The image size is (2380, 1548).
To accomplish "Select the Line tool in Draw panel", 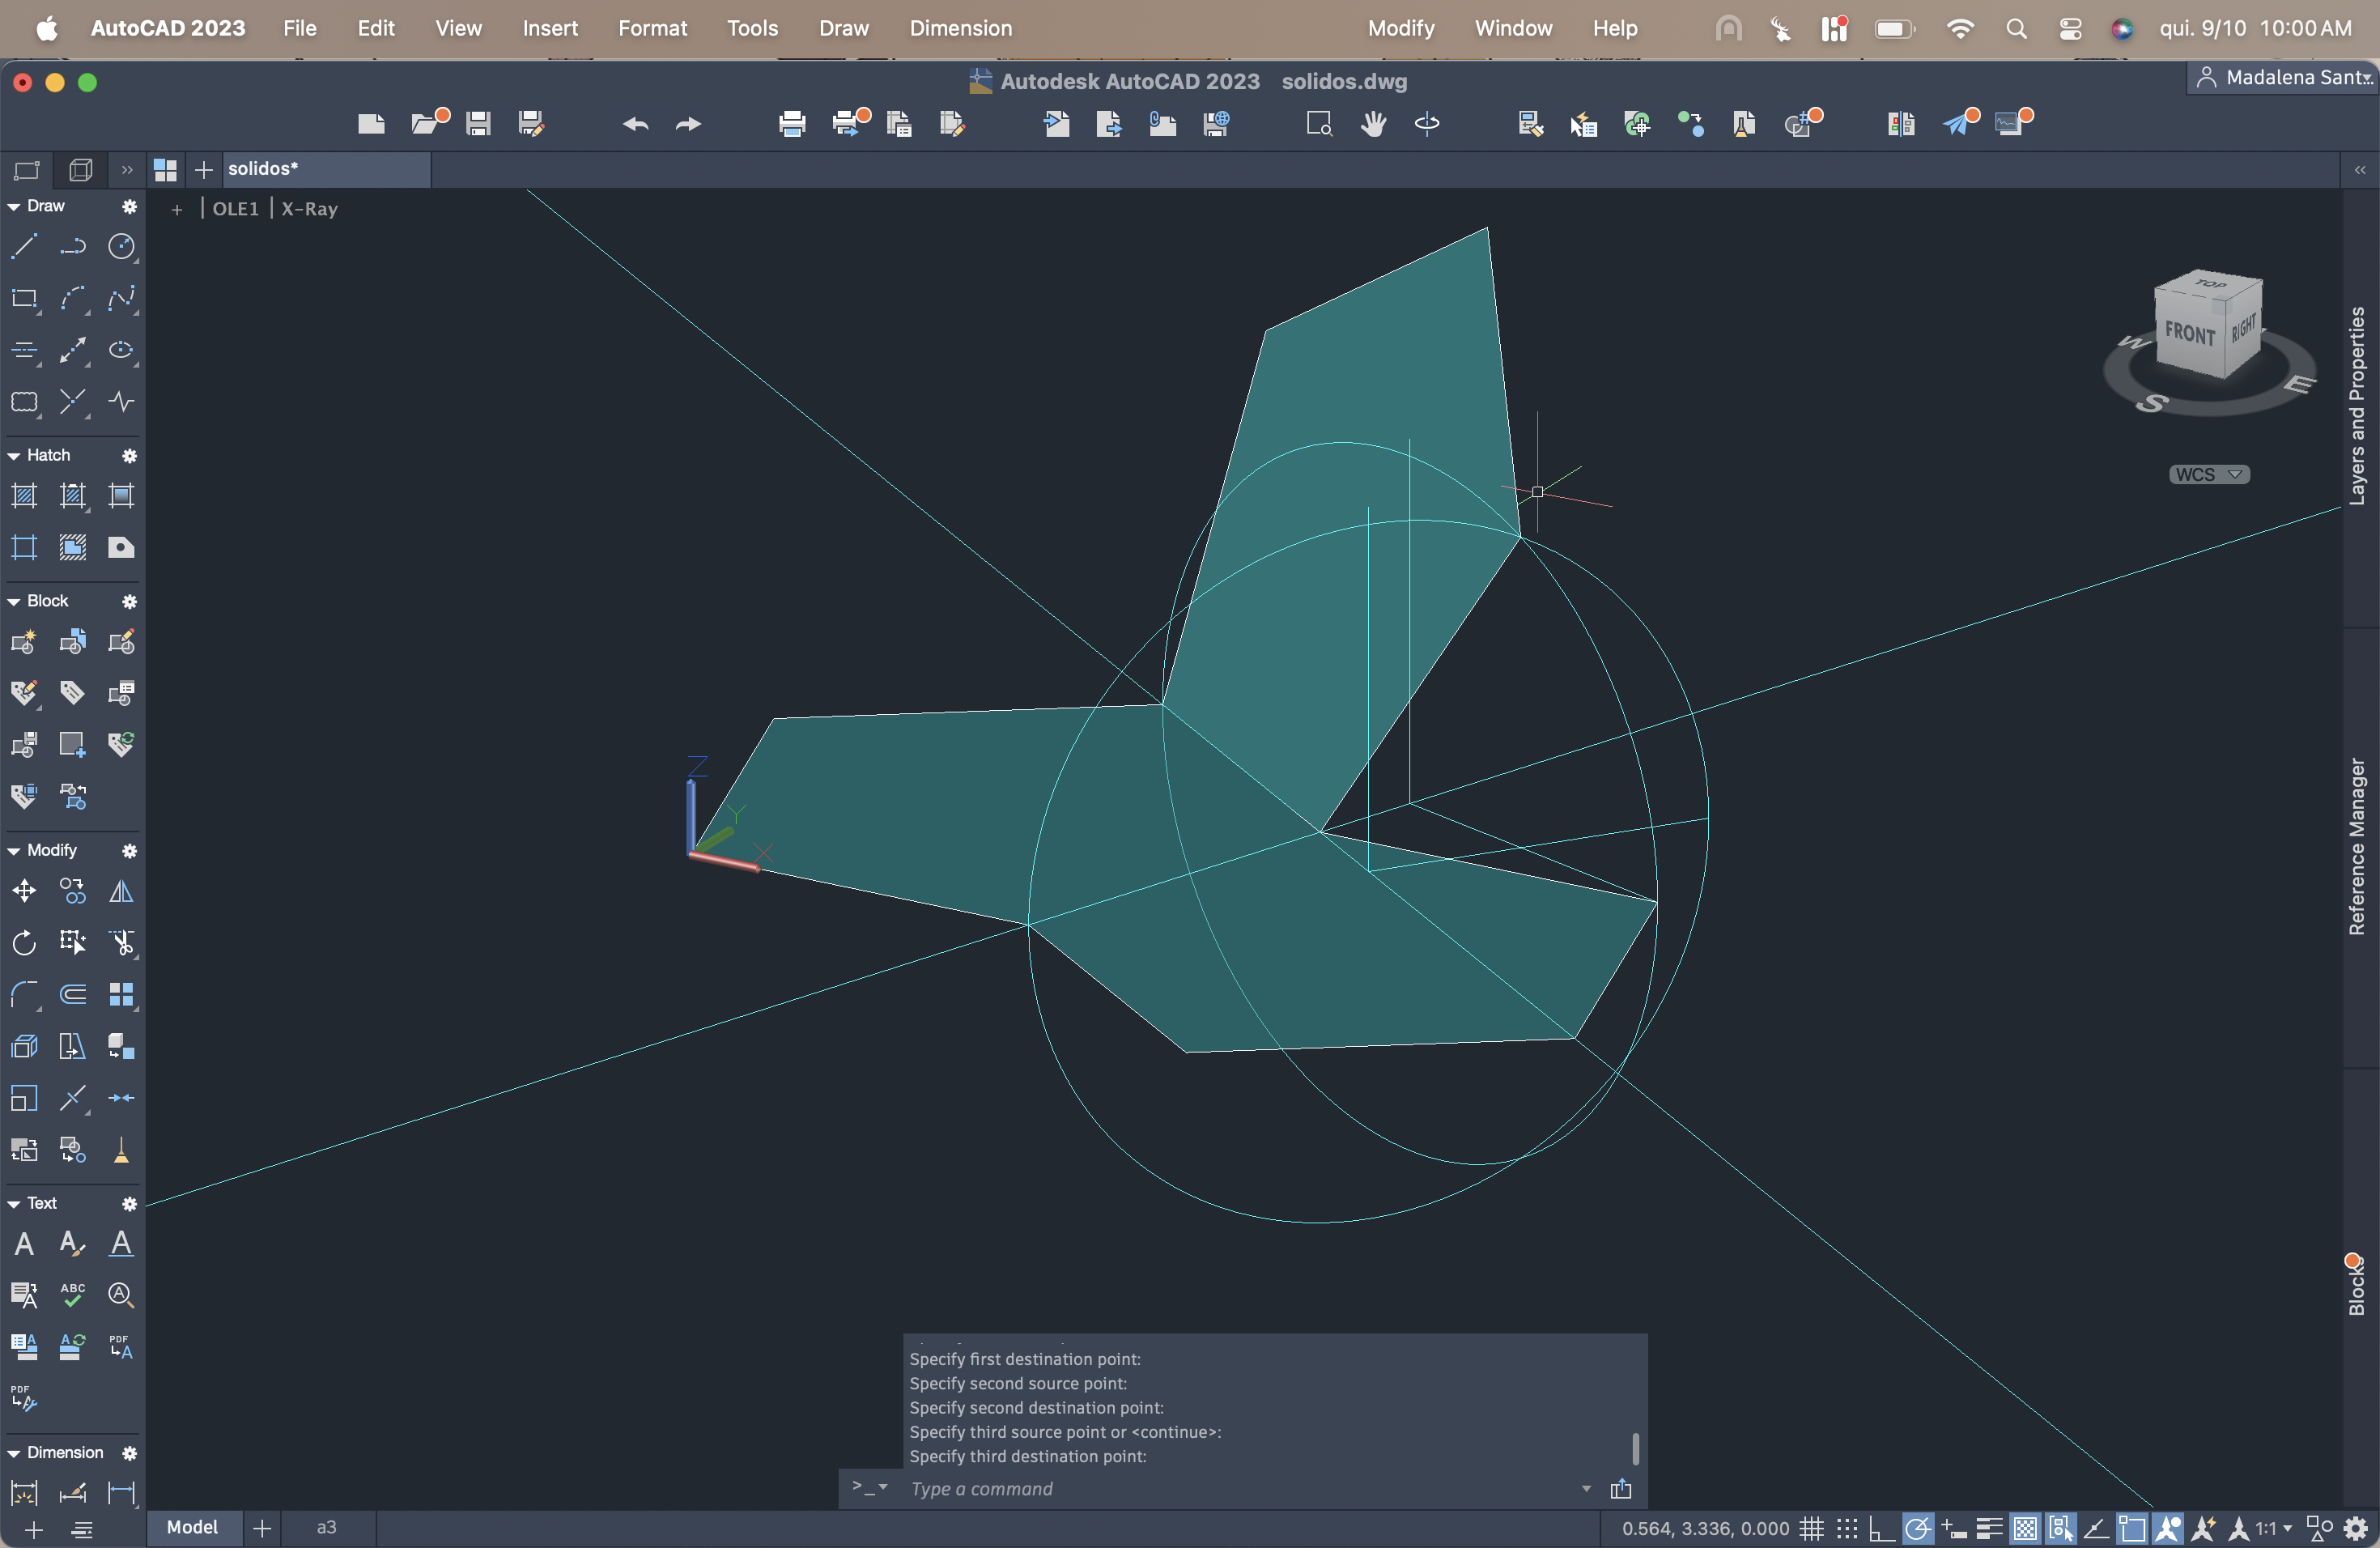I will point(24,246).
